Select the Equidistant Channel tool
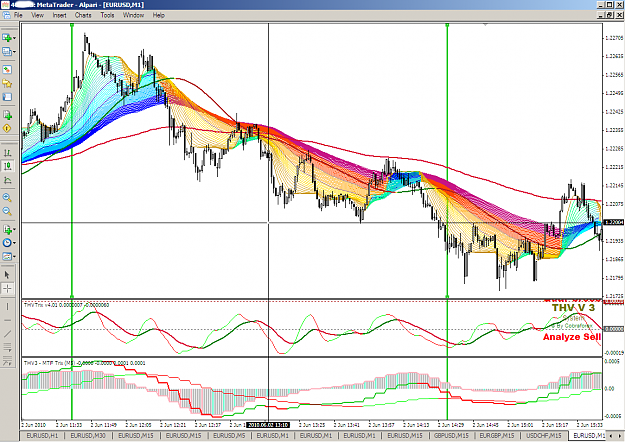Screen dimensions: 625x442 click(x=7, y=348)
